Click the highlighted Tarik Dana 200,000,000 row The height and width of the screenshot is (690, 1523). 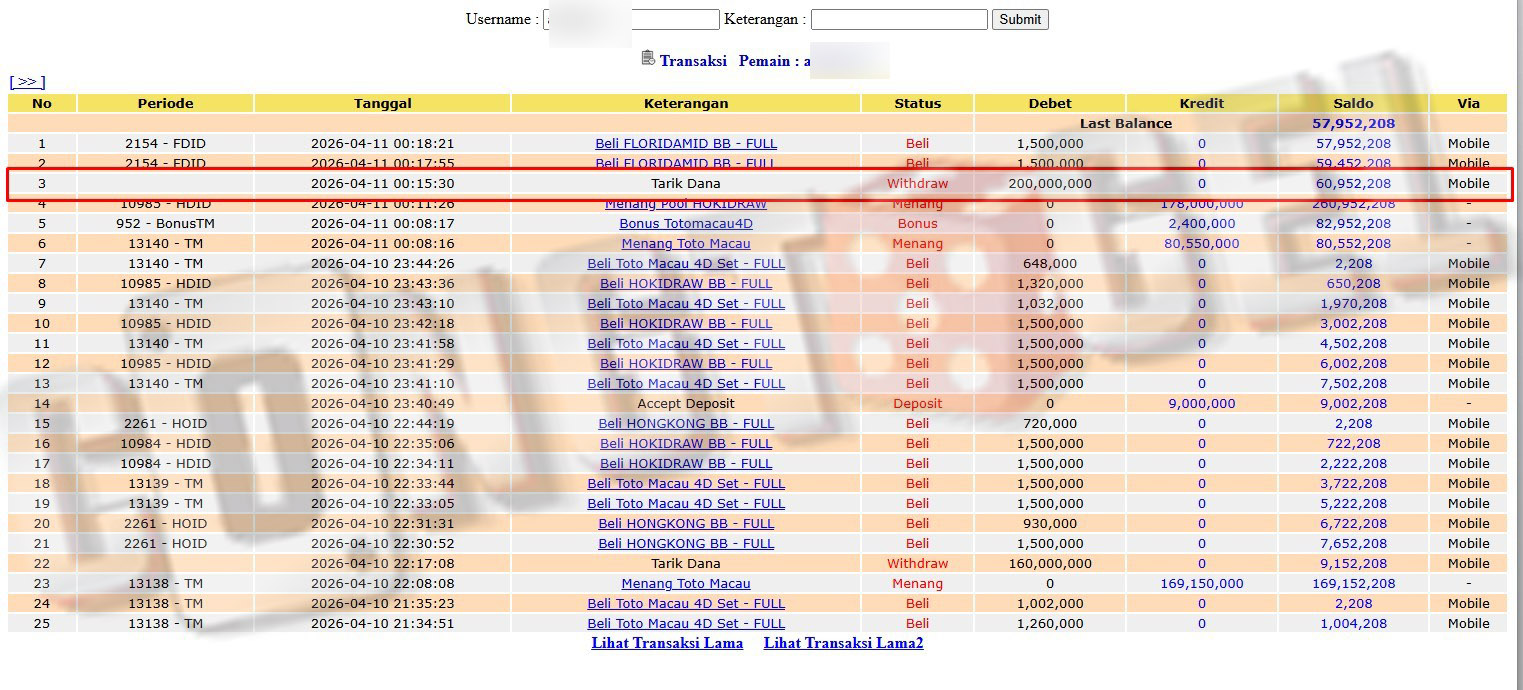(760, 184)
